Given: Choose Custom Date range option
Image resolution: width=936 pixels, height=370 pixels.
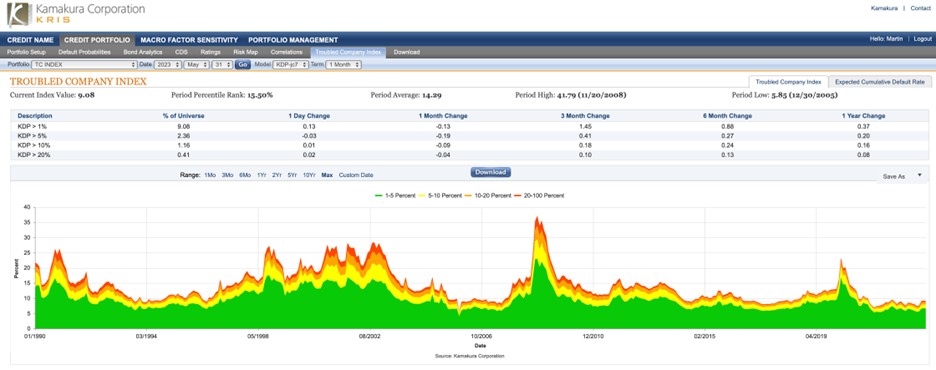Looking at the screenshot, I should (x=356, y=175).
